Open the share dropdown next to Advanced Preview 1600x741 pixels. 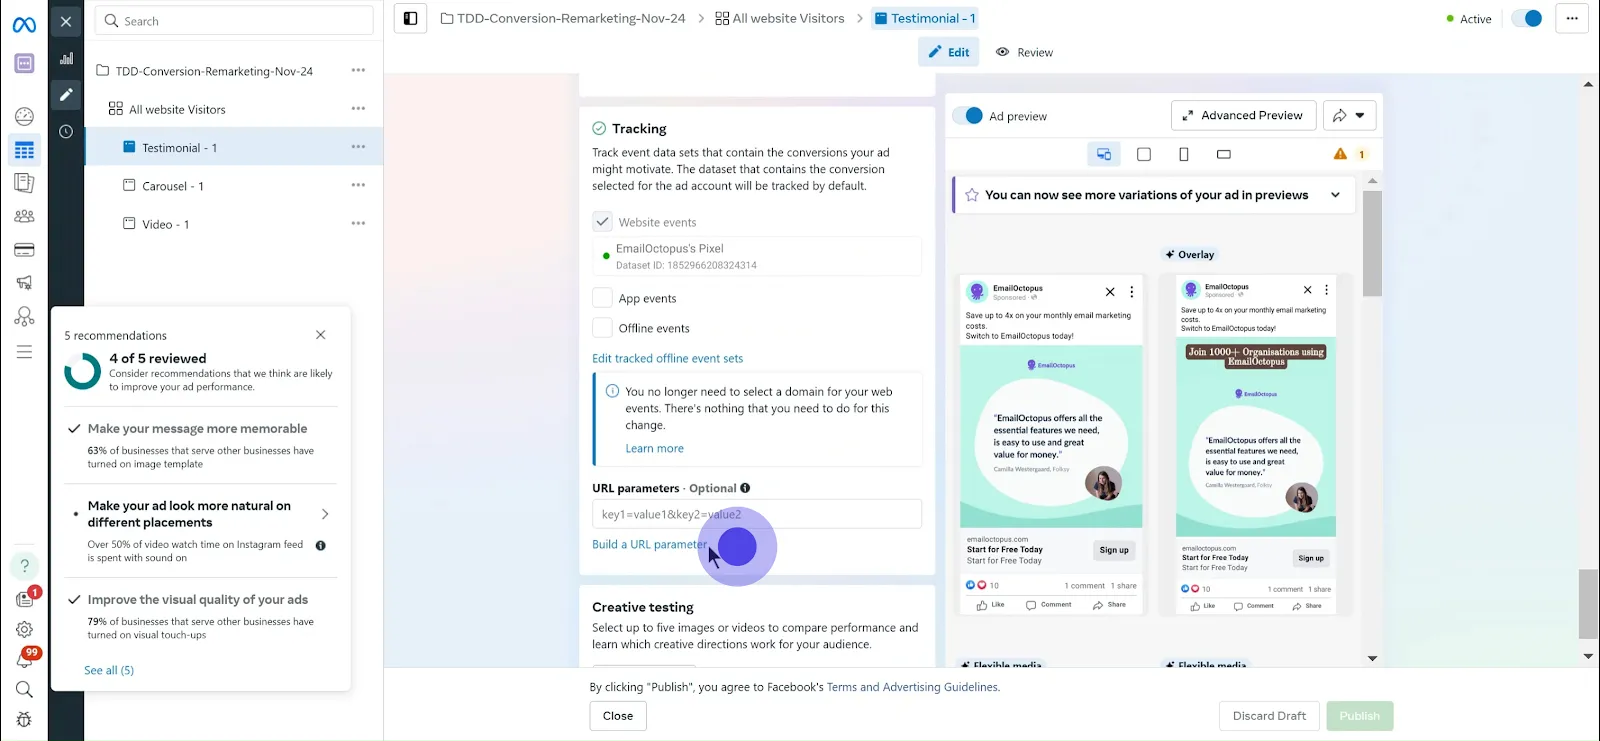point(1349,116)
